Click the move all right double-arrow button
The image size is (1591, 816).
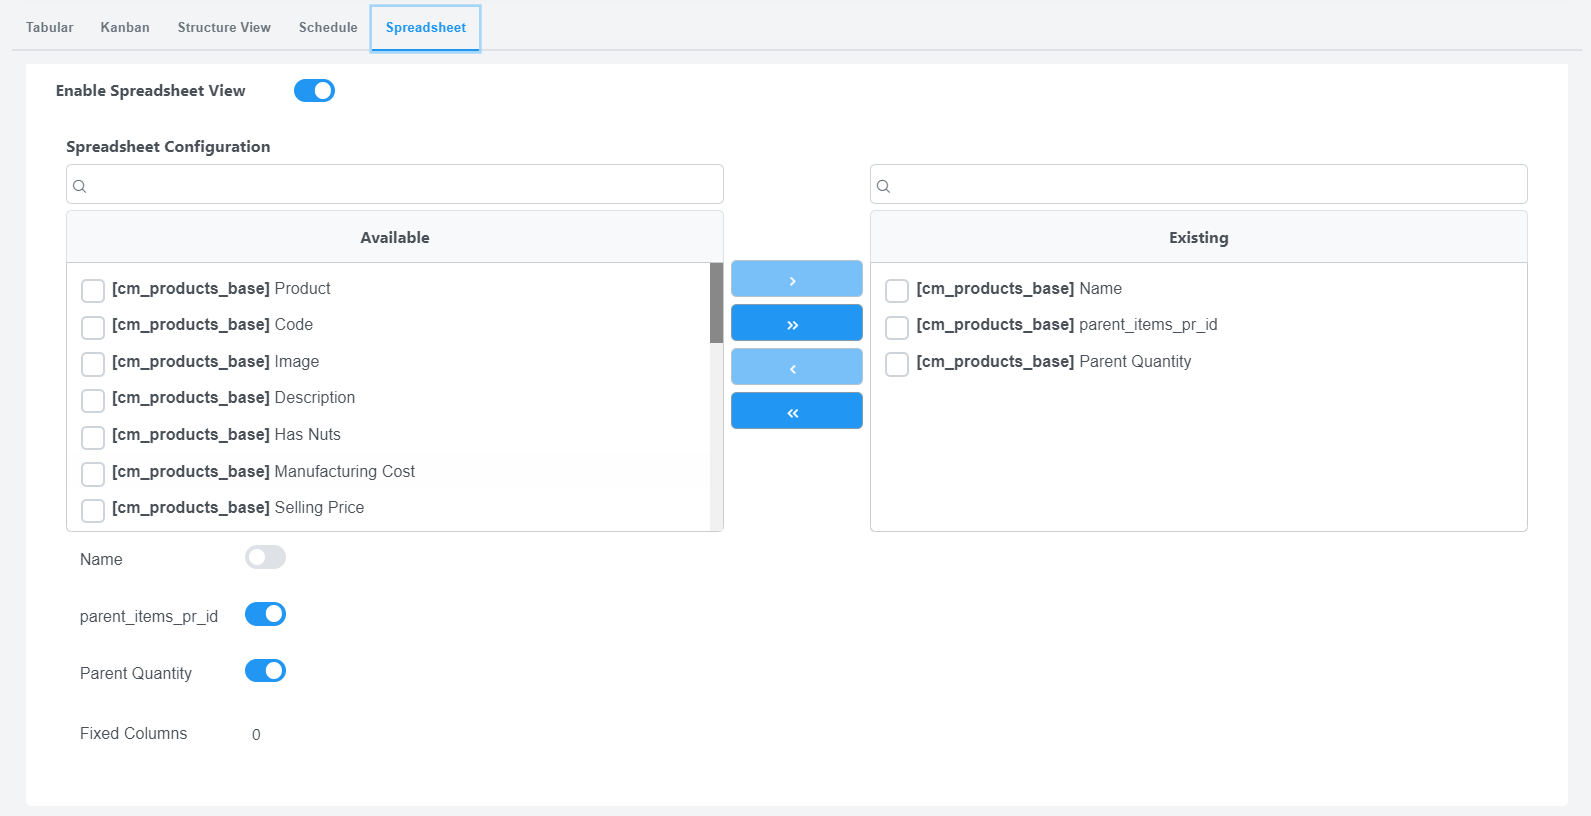point(796,323)
